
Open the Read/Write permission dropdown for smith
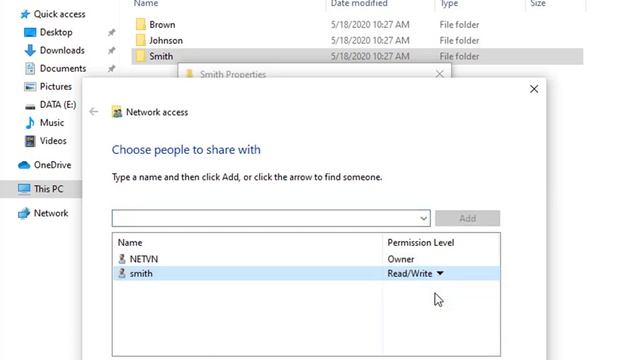click(440, 273)
